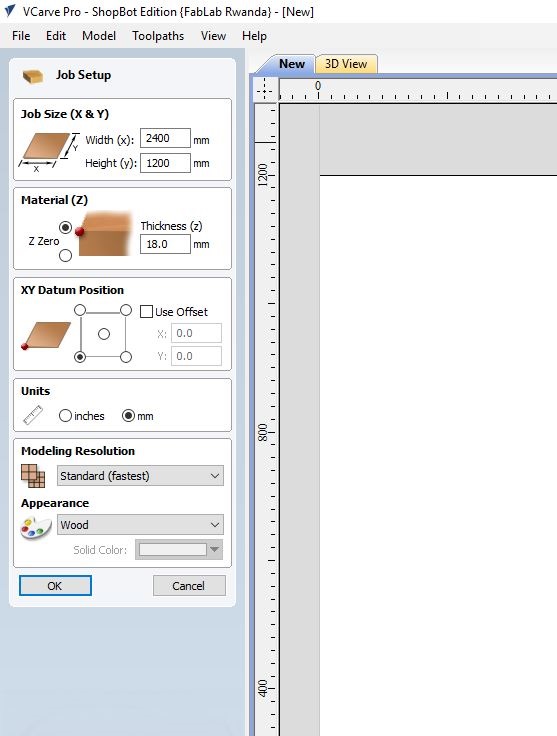
Task: Click the Solid Color swatch
Action: [x=173, y=549]
